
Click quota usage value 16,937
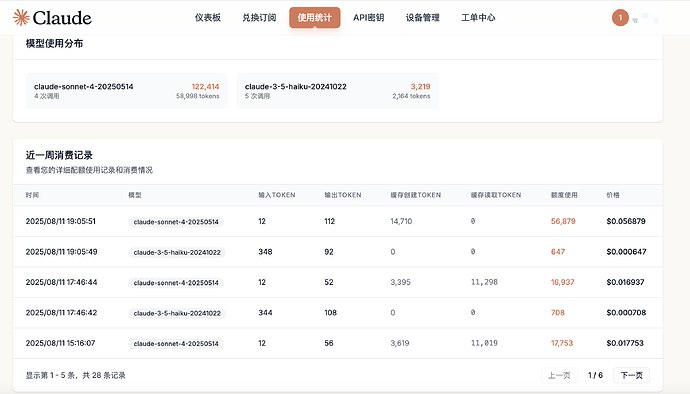point(562,282)
